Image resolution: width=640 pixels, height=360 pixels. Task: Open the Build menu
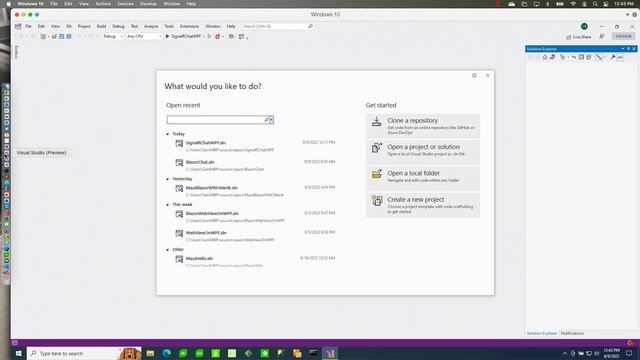coord(101,26)
